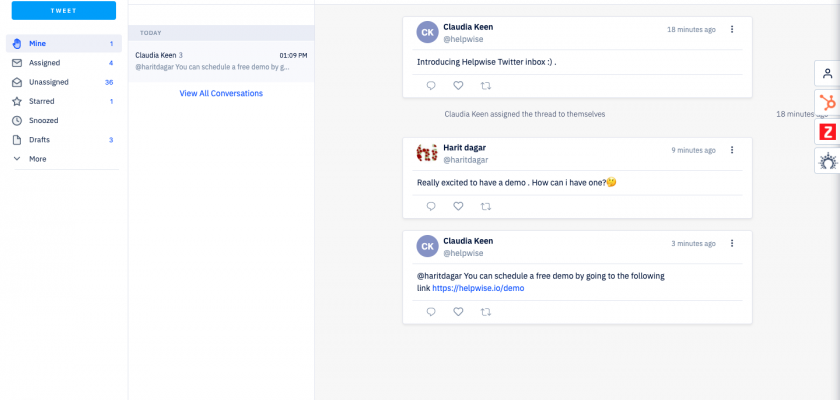Open the gear-shaped integration icon in sidebar
The height and width of the screenshot is (400, 840).
(827, 160)
